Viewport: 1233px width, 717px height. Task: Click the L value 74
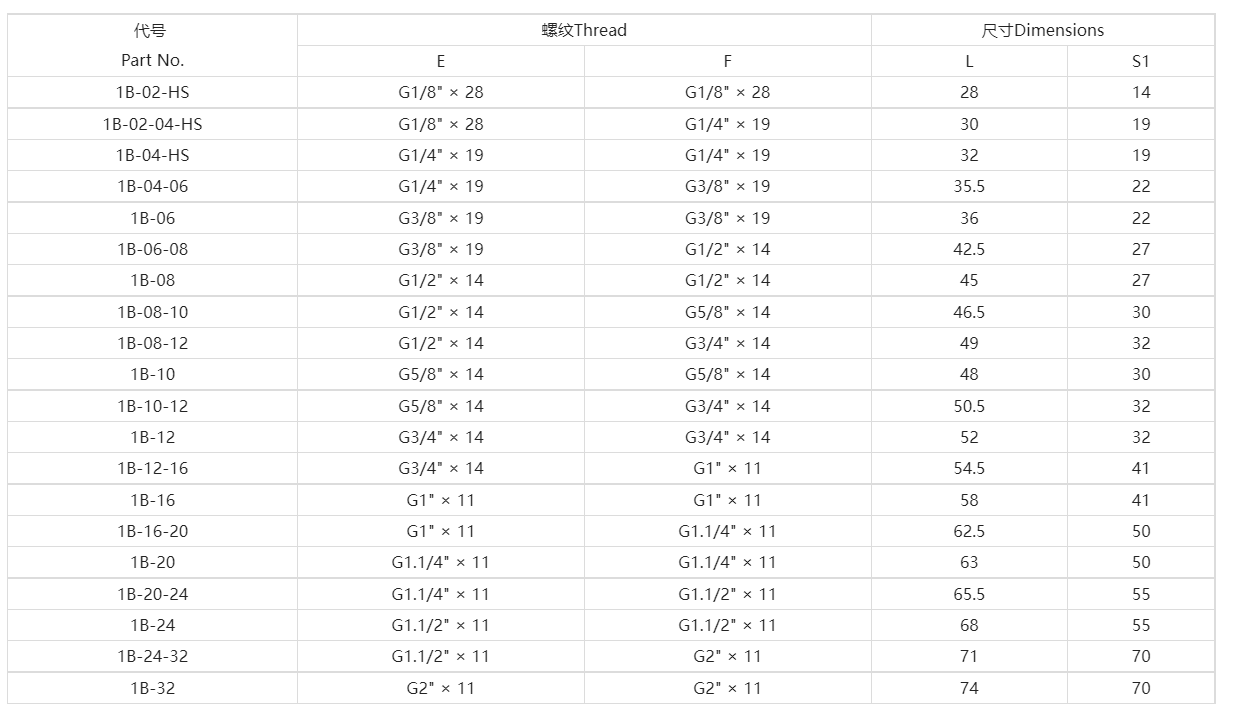click(968, 688)
